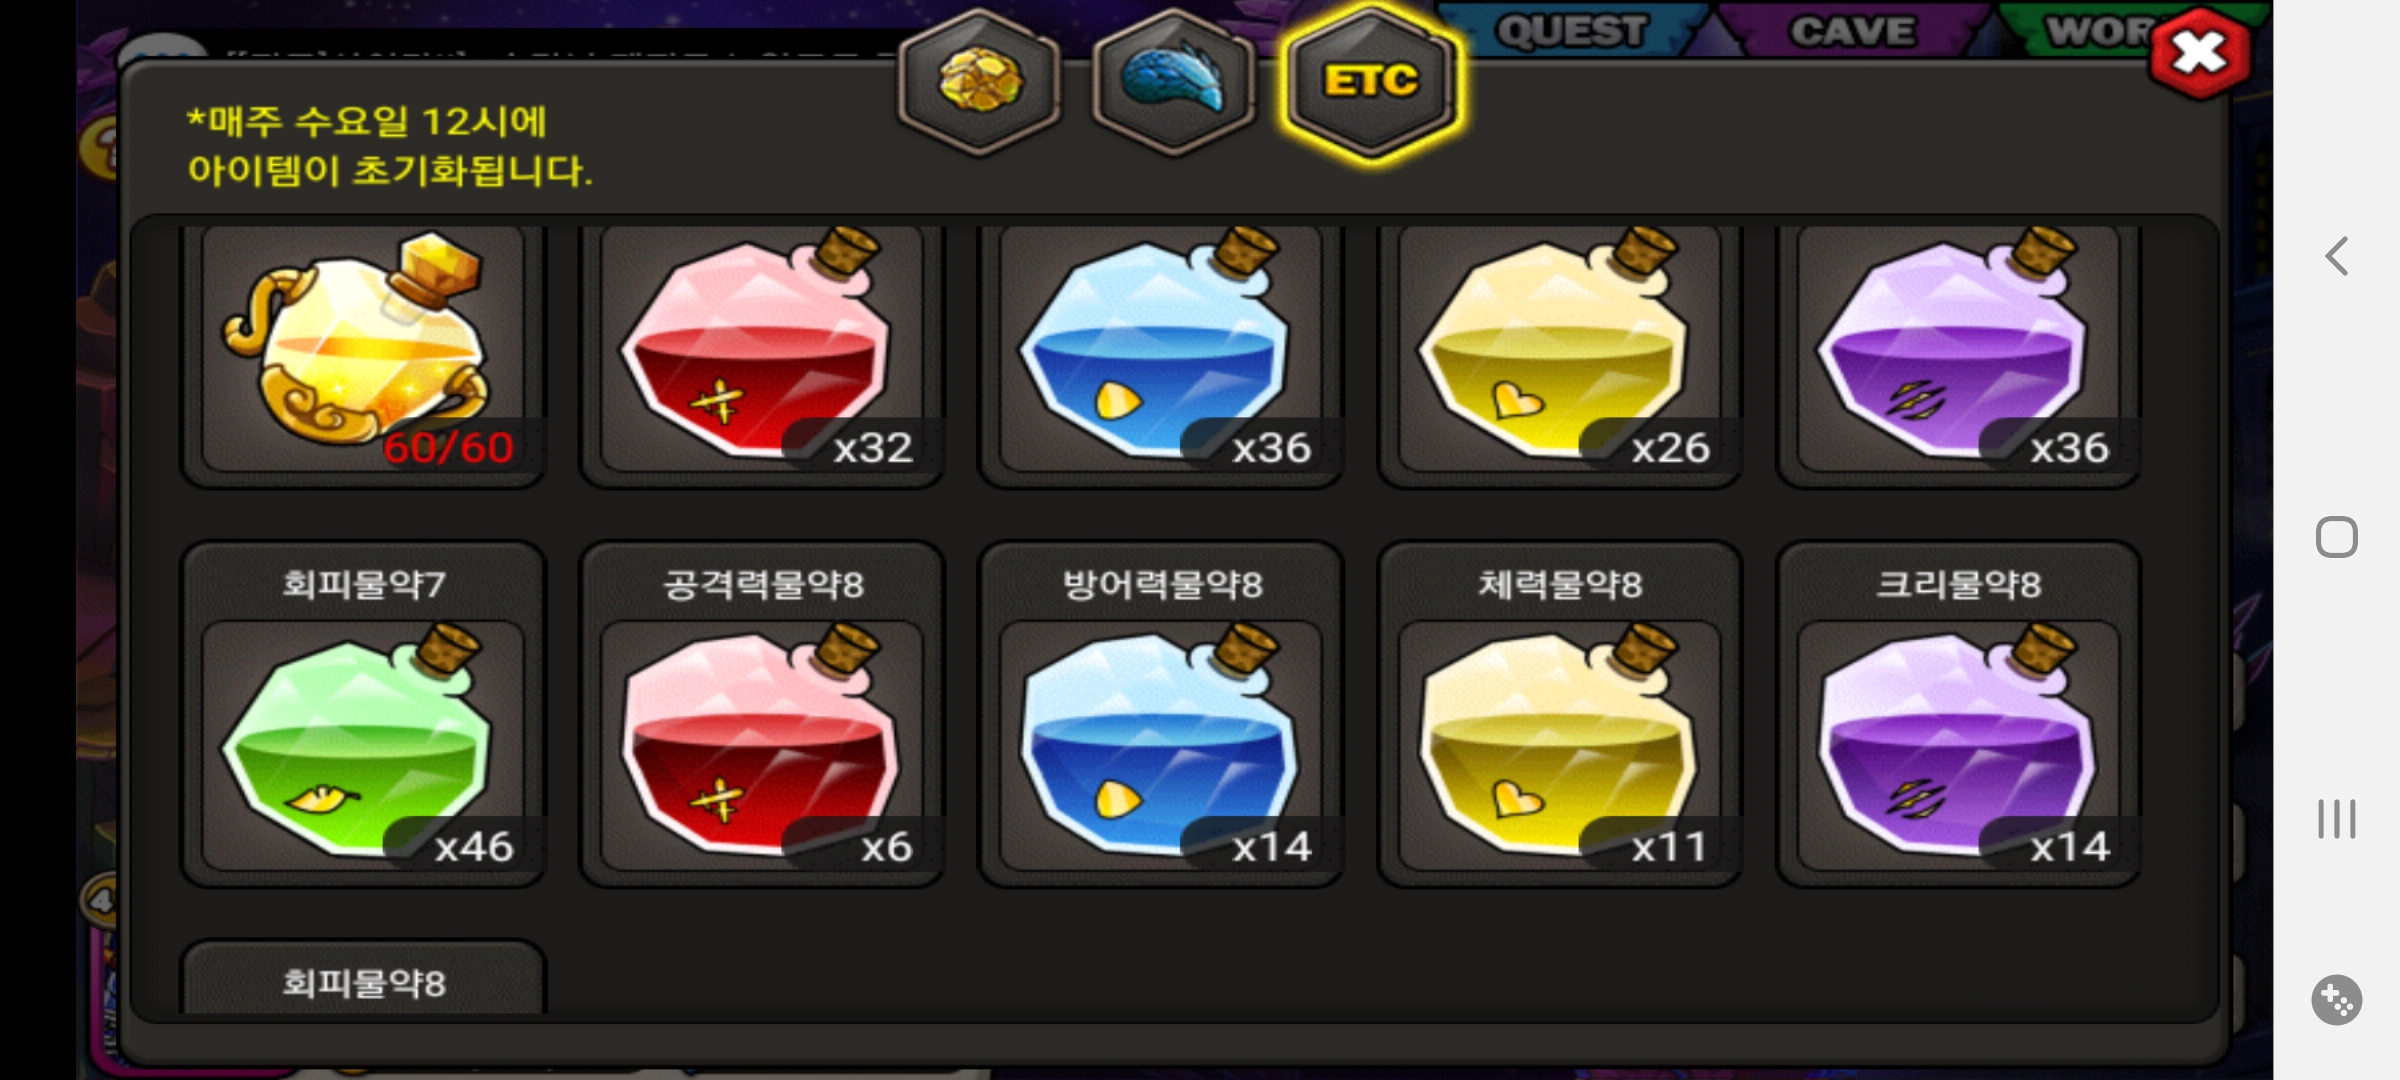Open the gold ore category tab
Image resolution: width=2400 pixels, height=1080 pixels.
coord(980,82)
